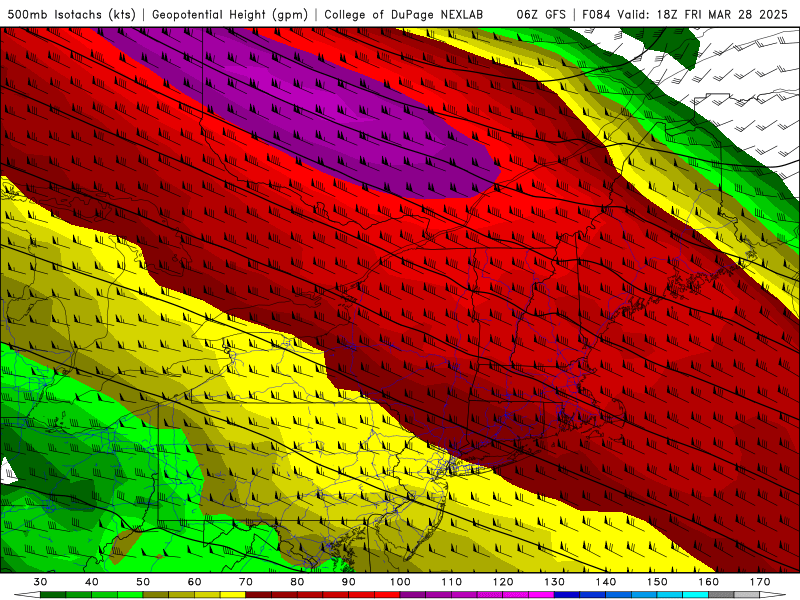The image size is (800, 600).
Task: Click the bright red swatch just before 100
Action: (387, 595)
